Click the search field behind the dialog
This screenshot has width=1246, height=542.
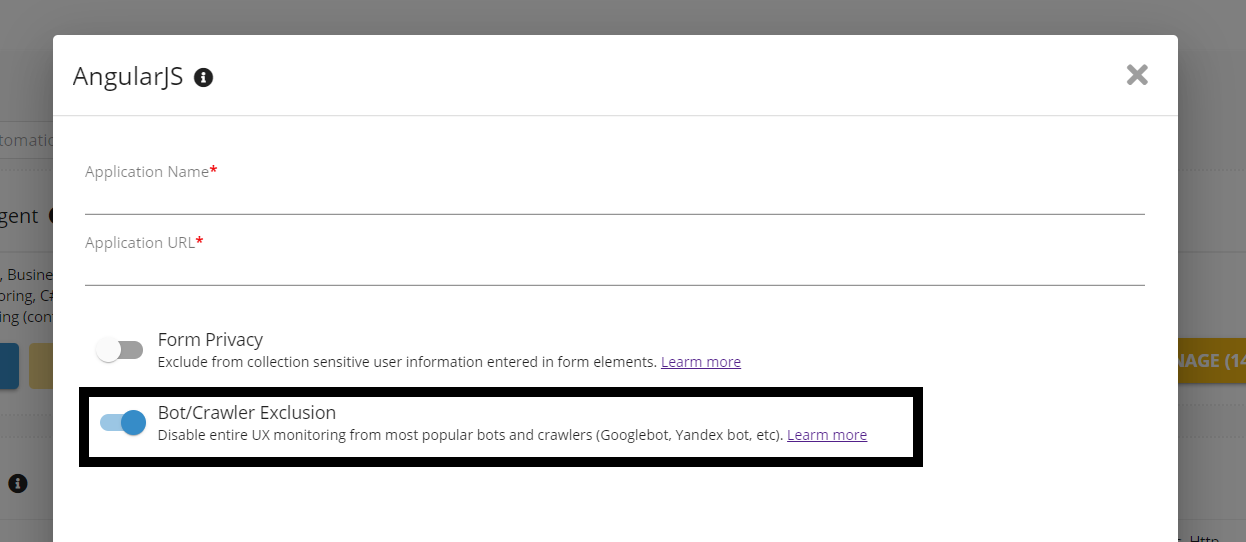tap(26, 141)
